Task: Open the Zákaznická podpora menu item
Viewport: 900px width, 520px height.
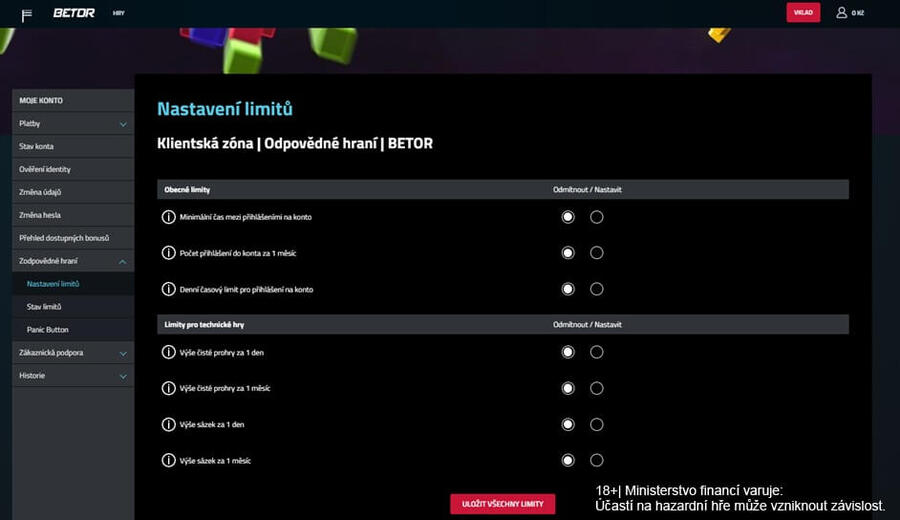Action: click(x=73, y=353)
